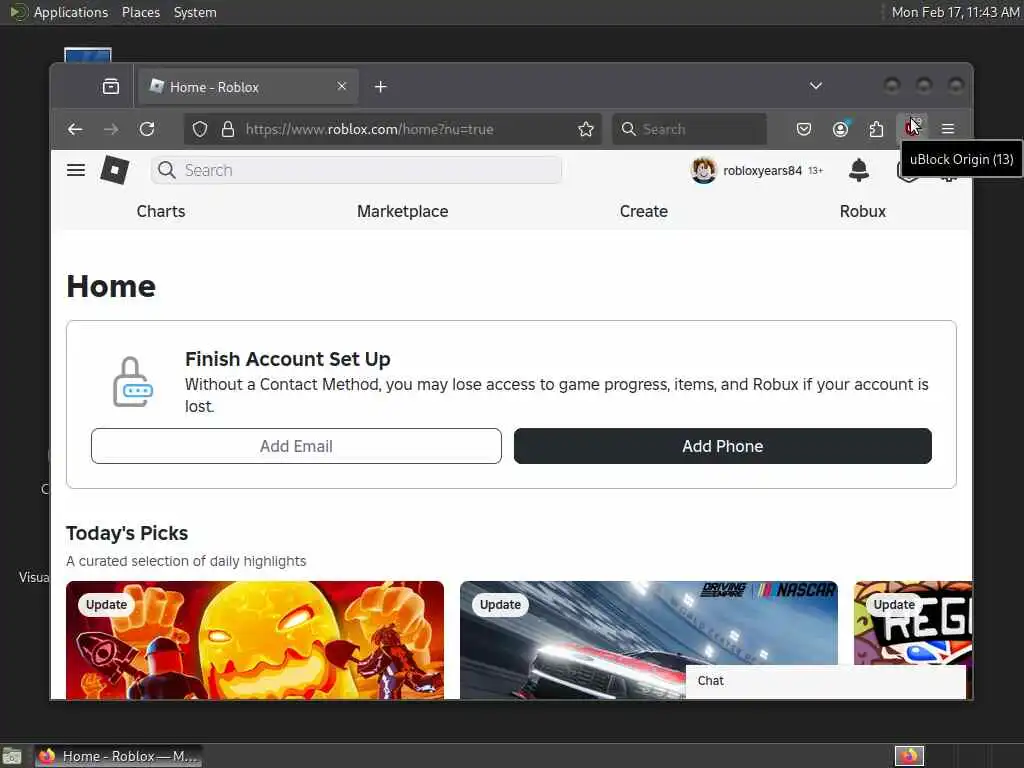Bookmark this page with the star icon

[x=586, y=129]
